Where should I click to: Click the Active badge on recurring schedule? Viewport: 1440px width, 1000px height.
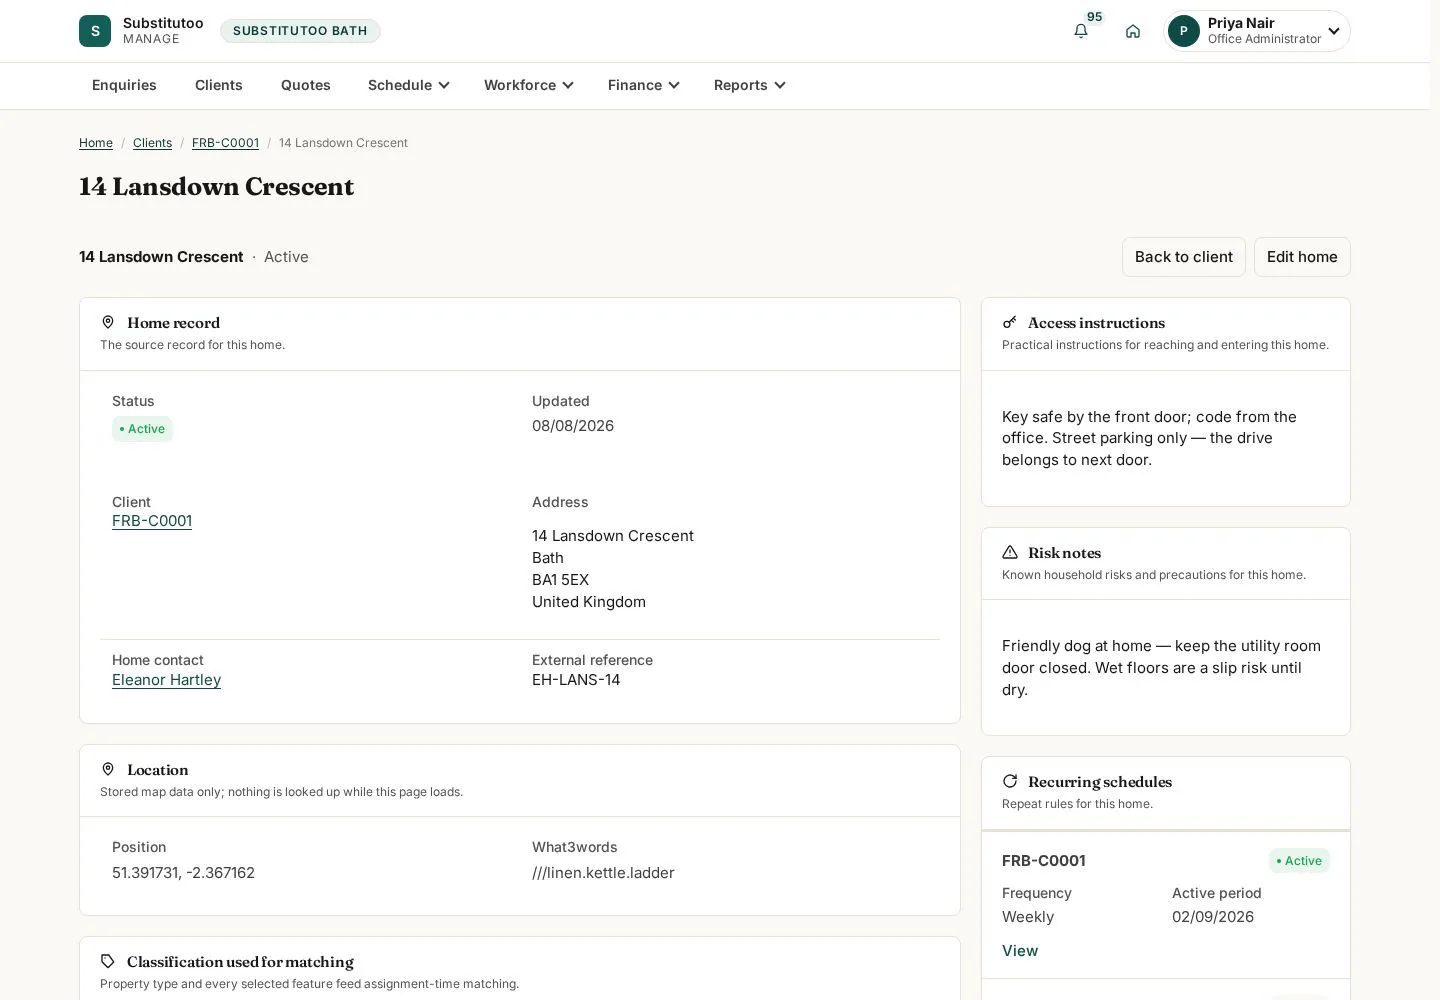(x=1299, y=861)
